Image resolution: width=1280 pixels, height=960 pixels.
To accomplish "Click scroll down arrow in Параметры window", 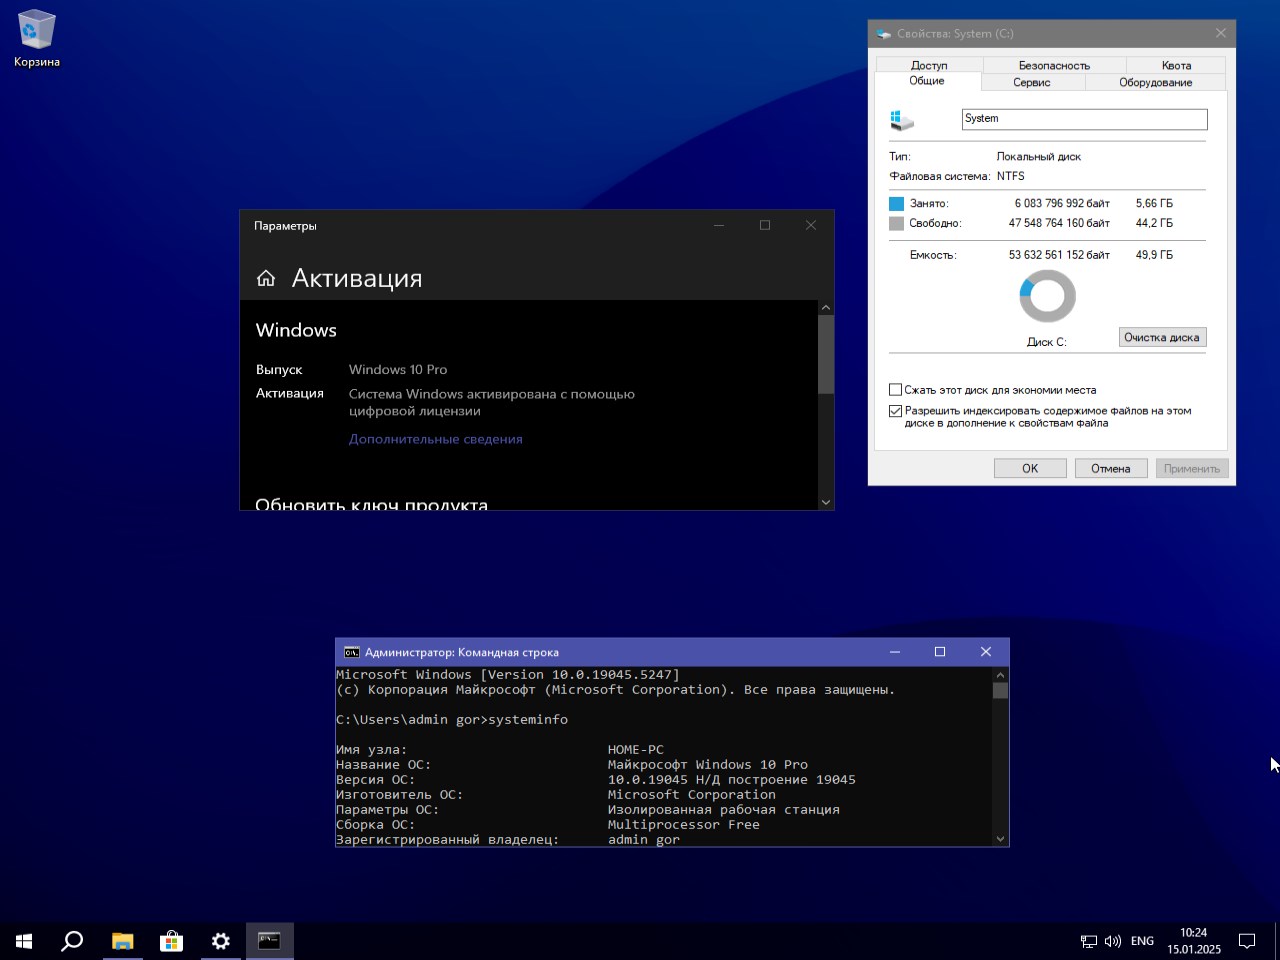I will [826, 502].
